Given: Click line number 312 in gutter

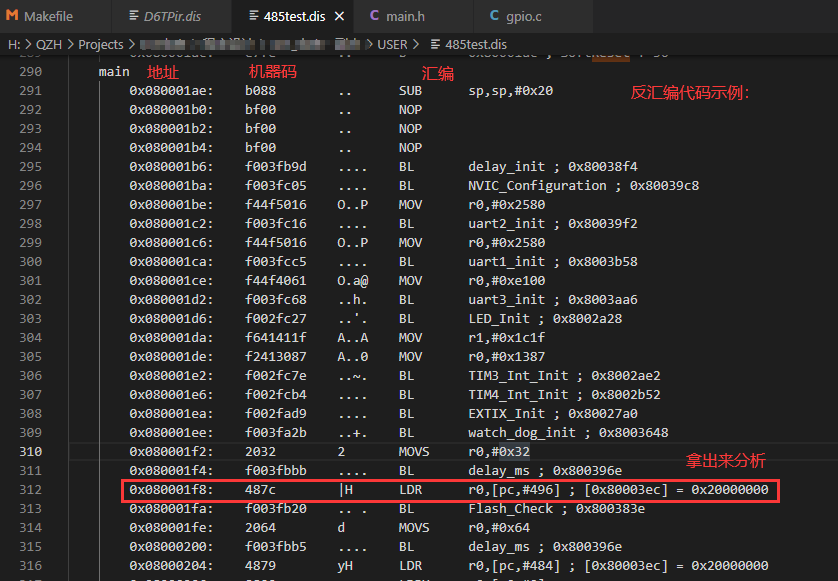Looking at the screenshot, I should [30, 490].
